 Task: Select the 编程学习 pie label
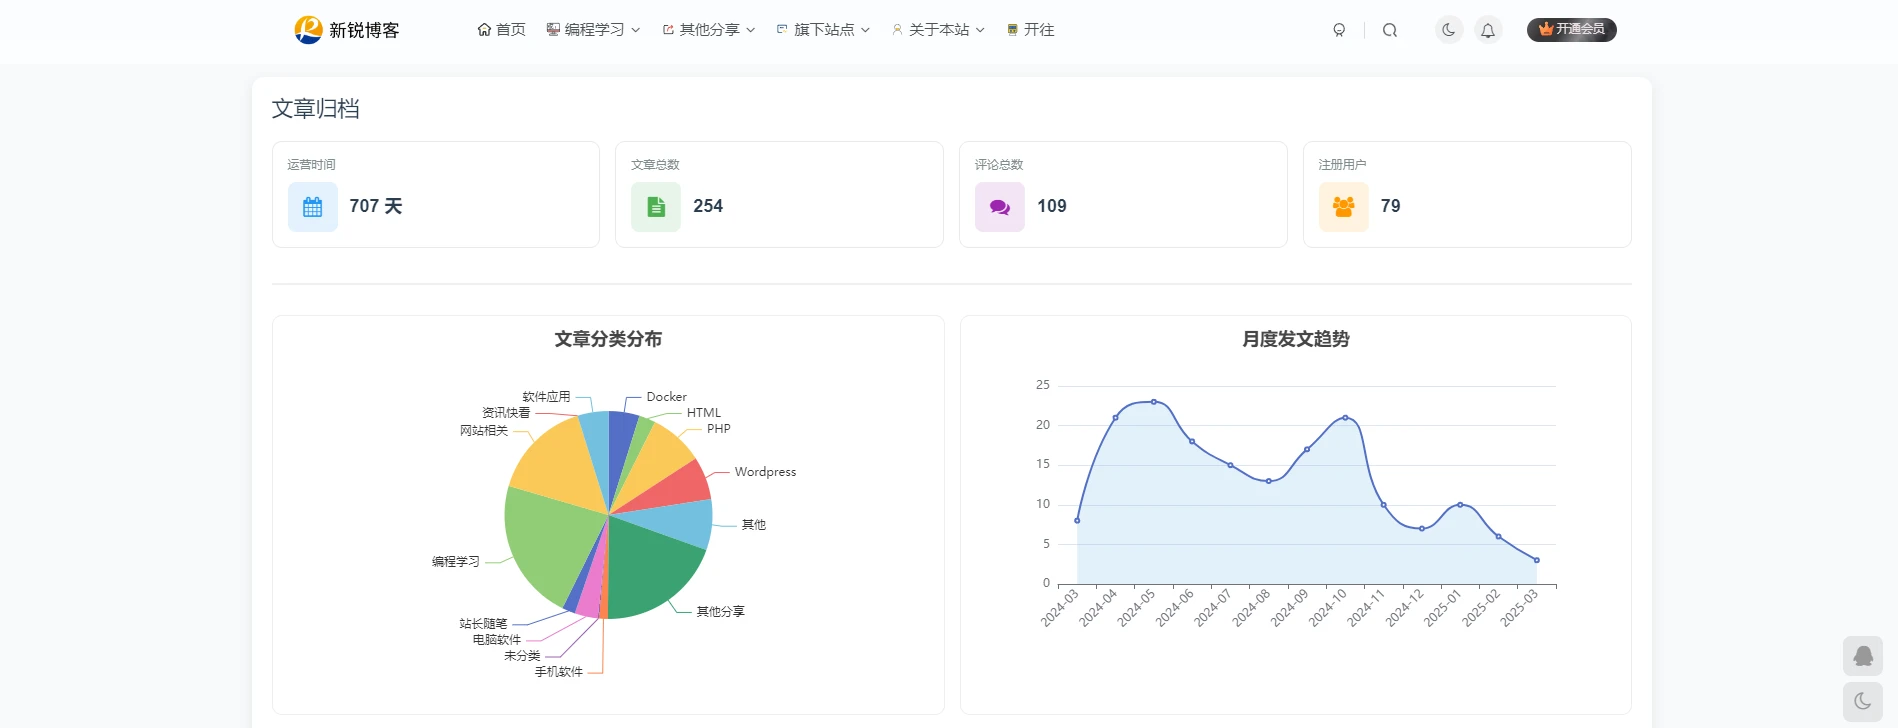456,562
